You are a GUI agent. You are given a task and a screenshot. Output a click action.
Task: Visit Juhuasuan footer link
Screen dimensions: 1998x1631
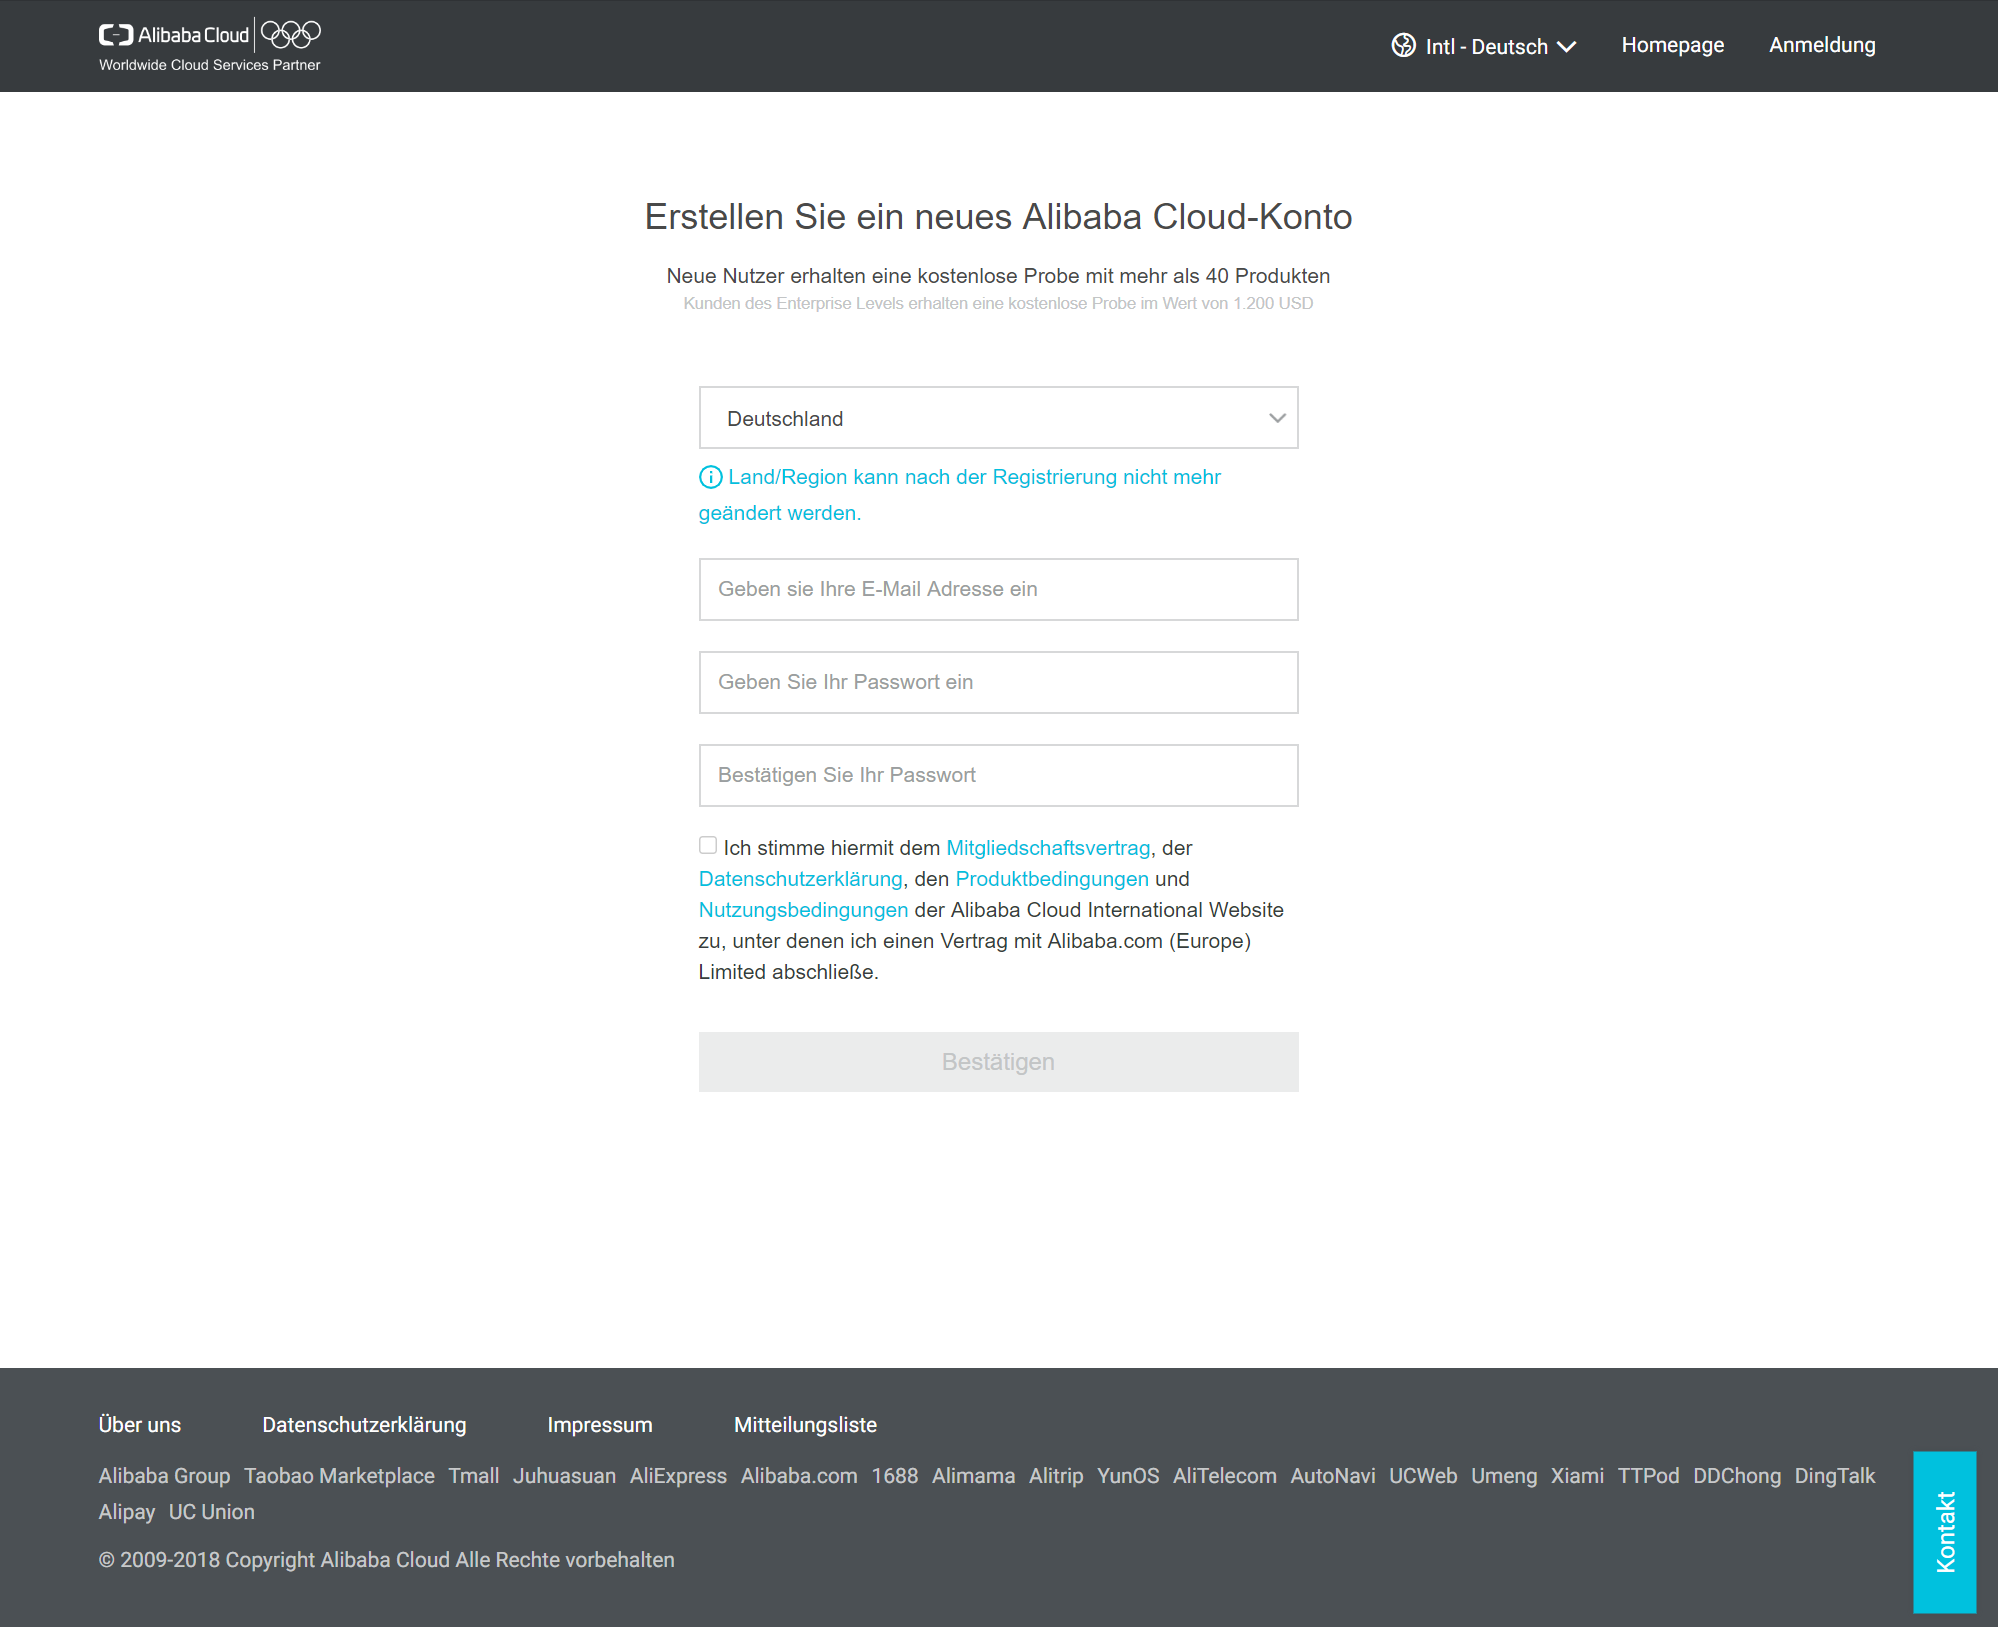click(564, 1476)
